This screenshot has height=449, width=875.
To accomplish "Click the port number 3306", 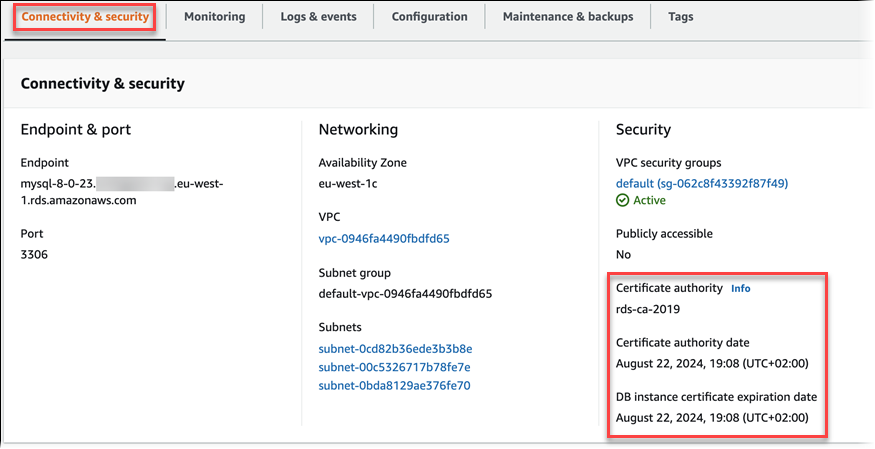I will [34, 254].
